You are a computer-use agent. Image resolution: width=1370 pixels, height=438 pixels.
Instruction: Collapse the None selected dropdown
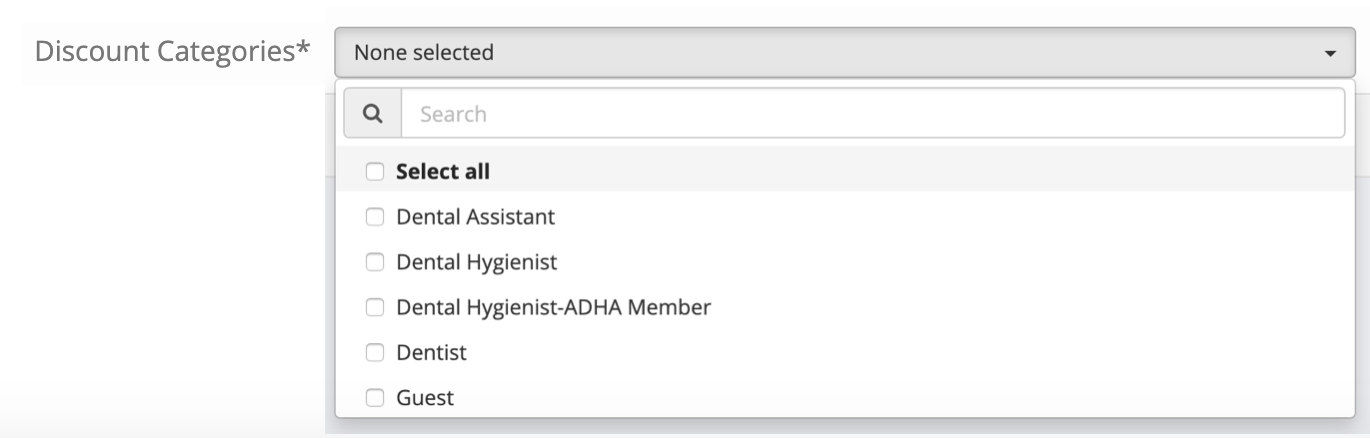[845, 52]
